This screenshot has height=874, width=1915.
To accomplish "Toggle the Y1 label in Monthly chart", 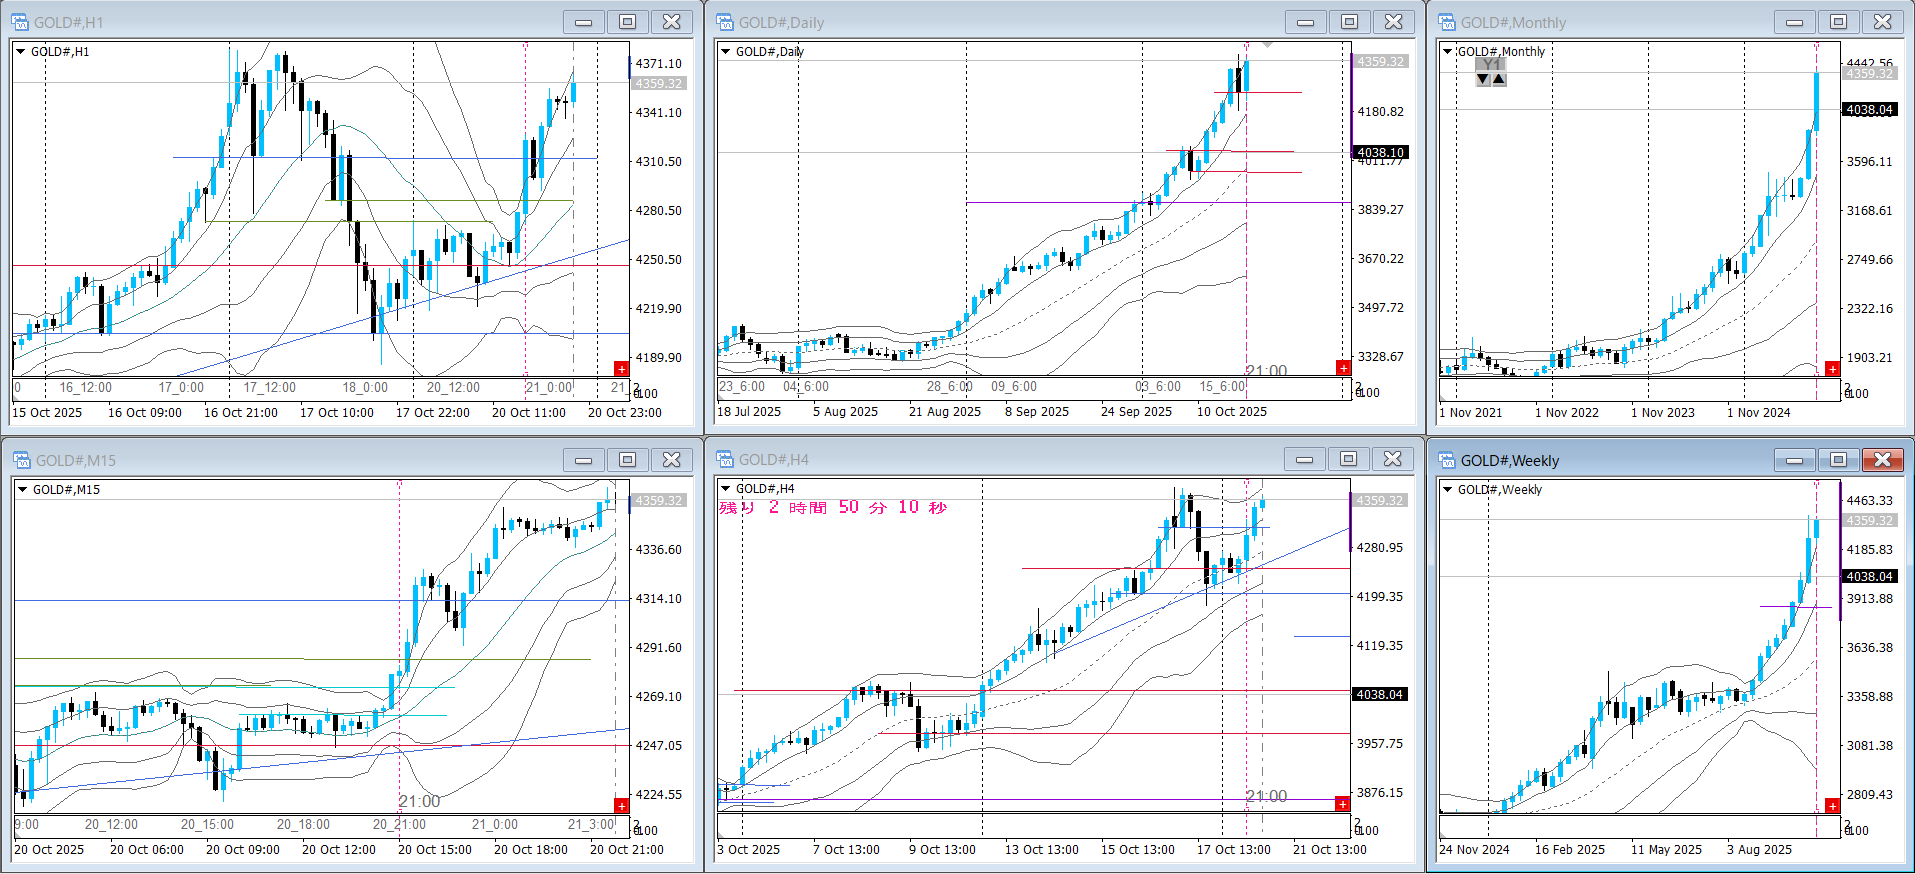I will click(1490, 65).
